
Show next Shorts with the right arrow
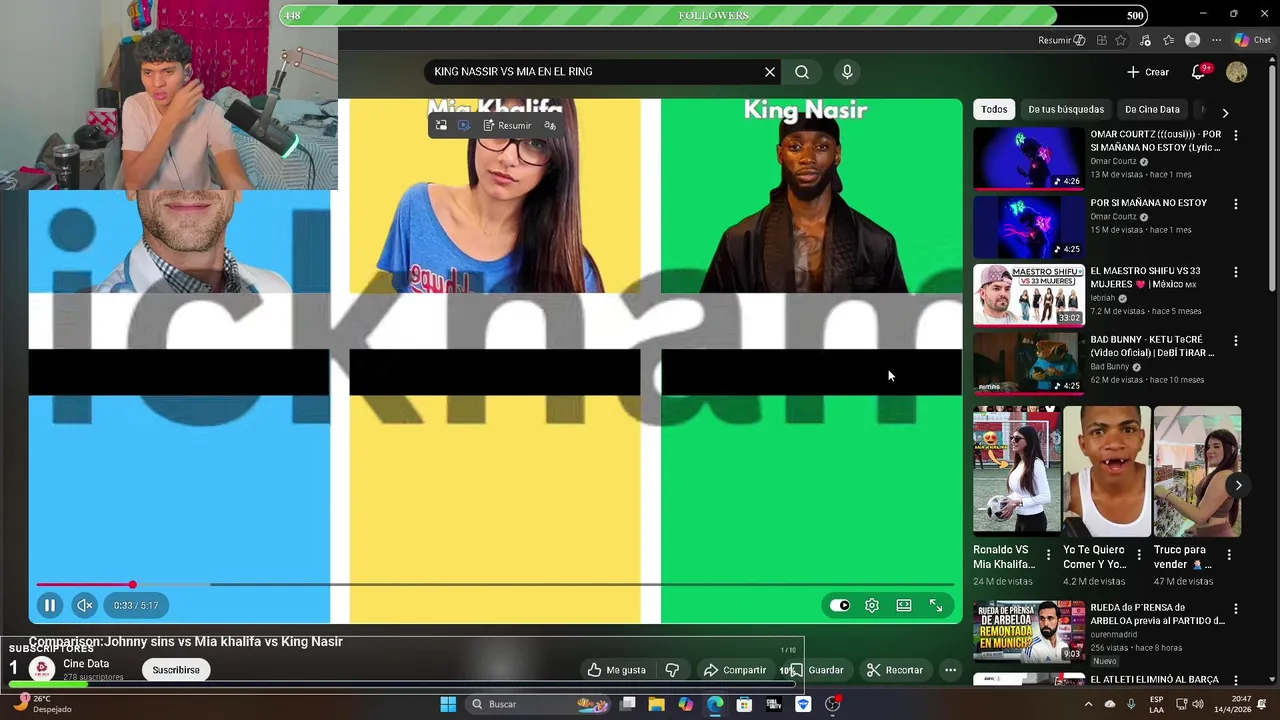1238,485
